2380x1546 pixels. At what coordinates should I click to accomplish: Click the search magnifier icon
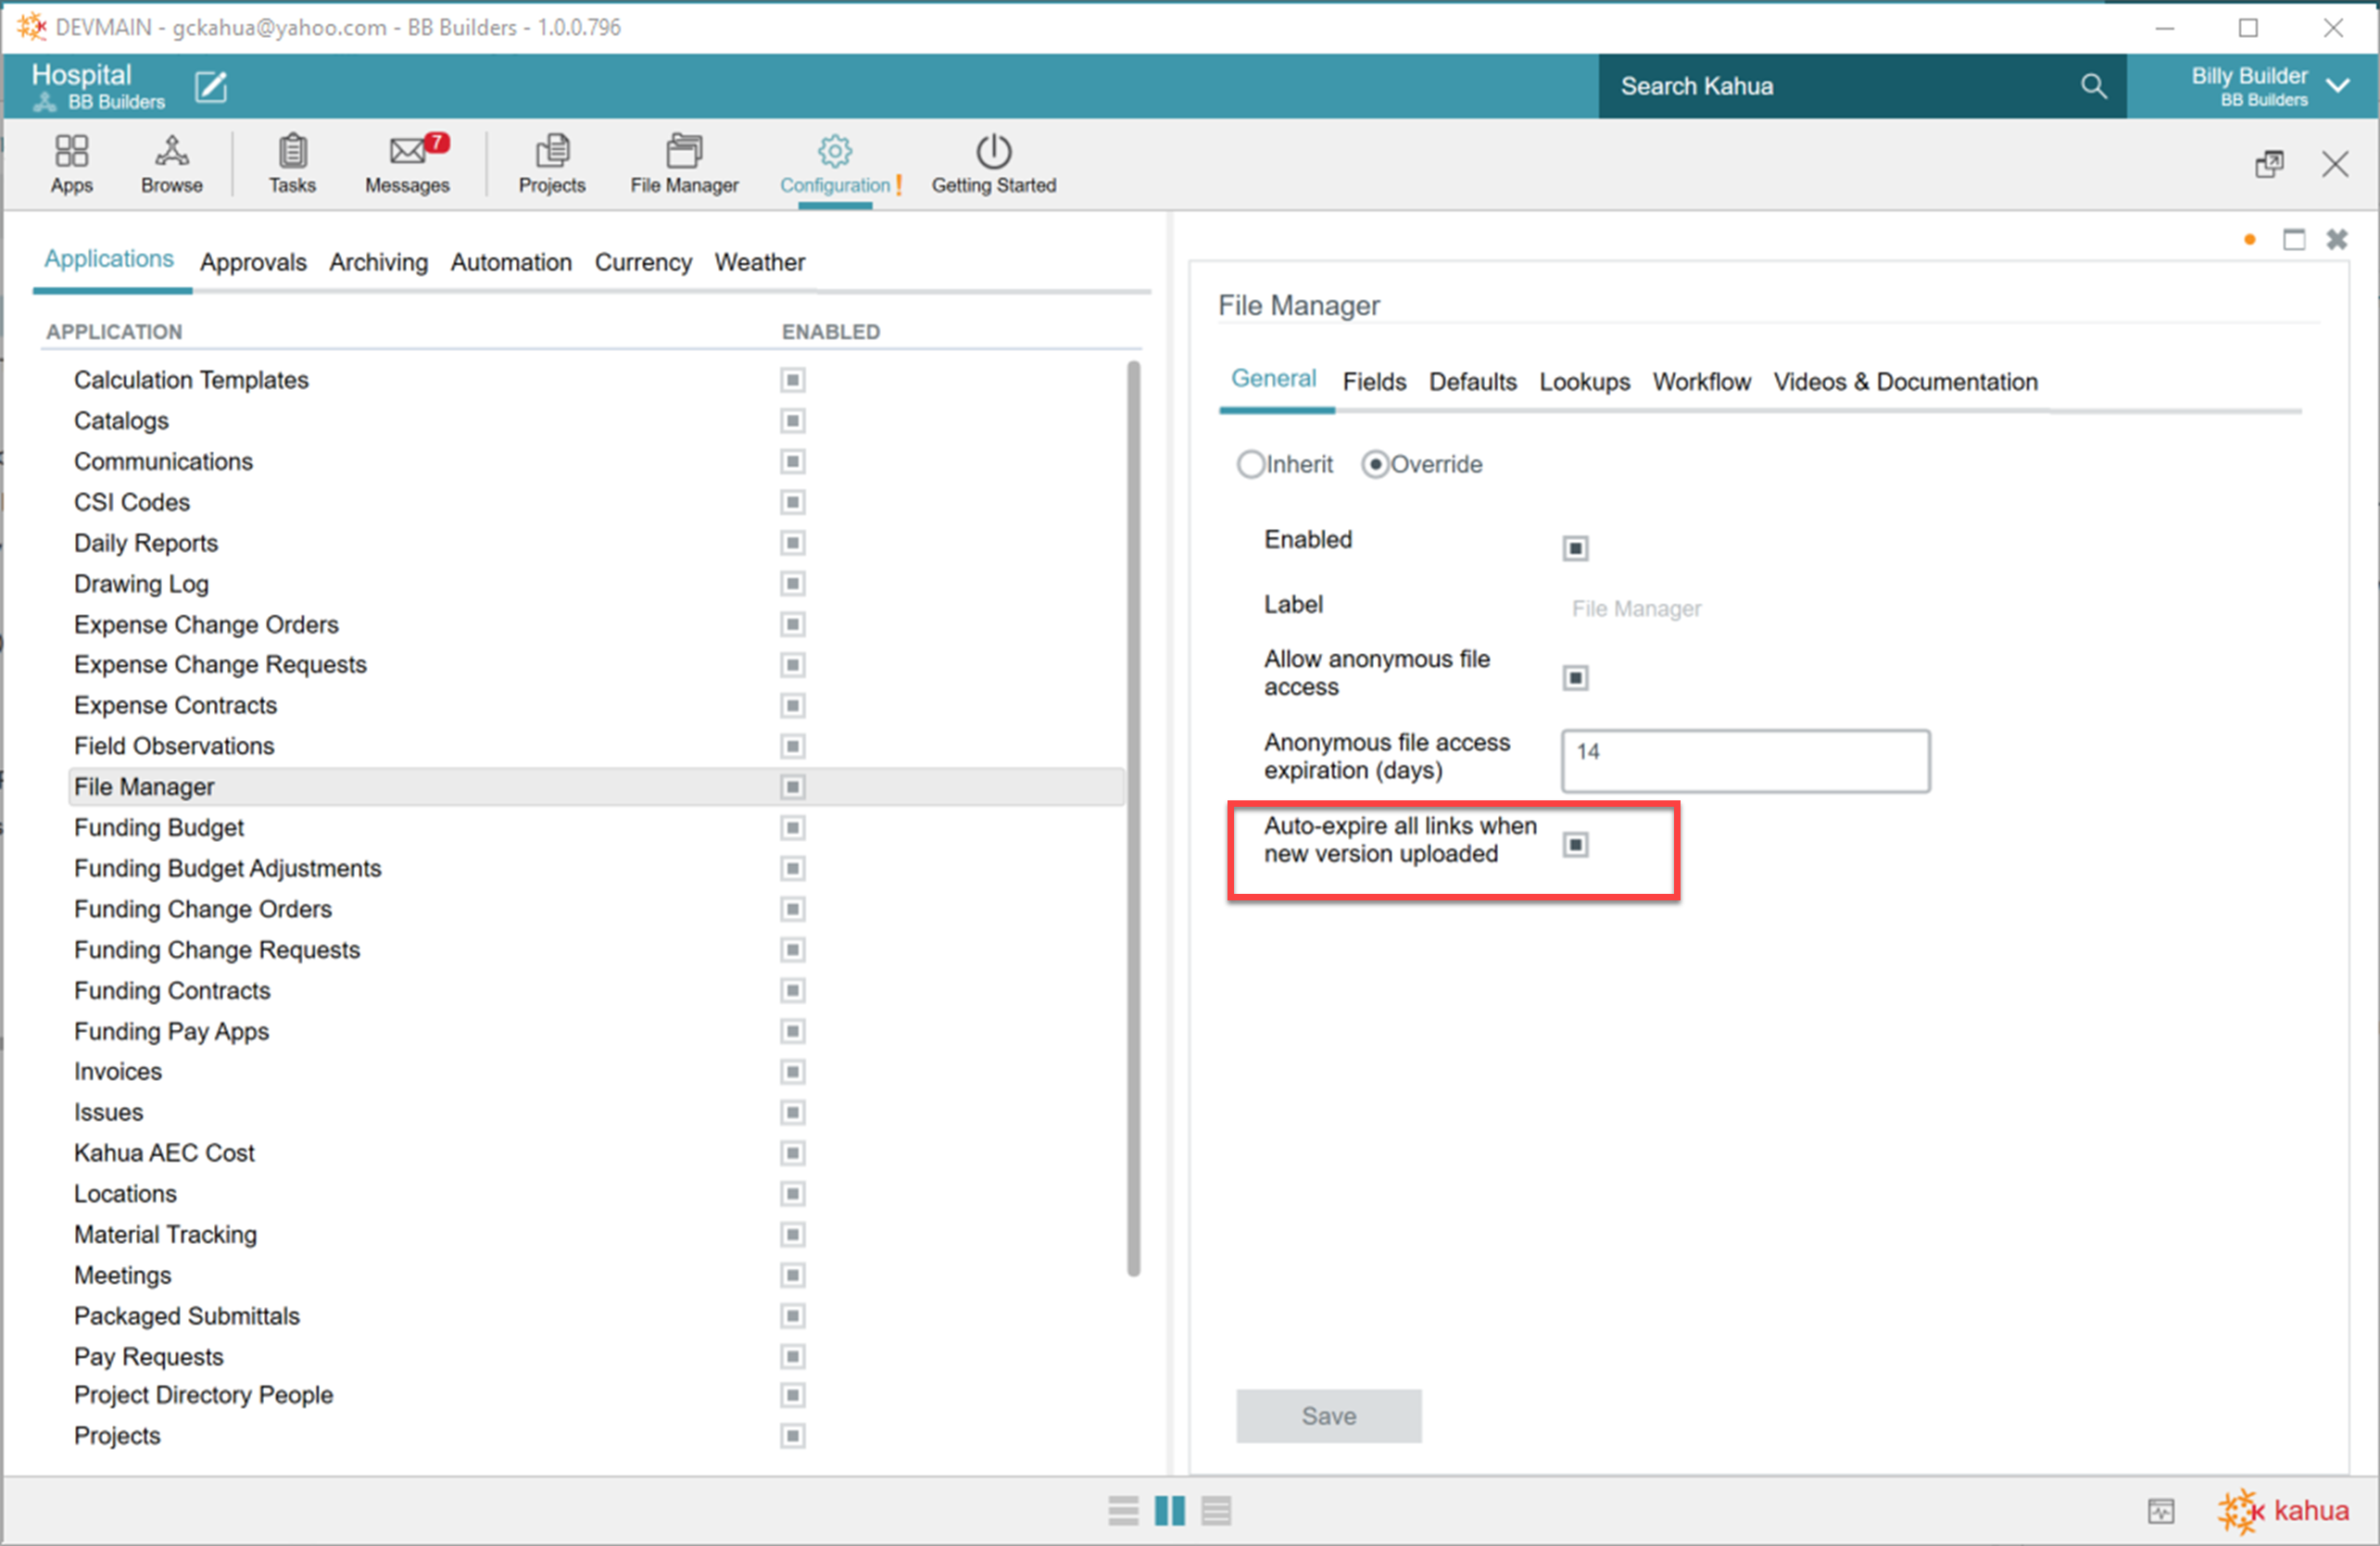(2093, 86)
